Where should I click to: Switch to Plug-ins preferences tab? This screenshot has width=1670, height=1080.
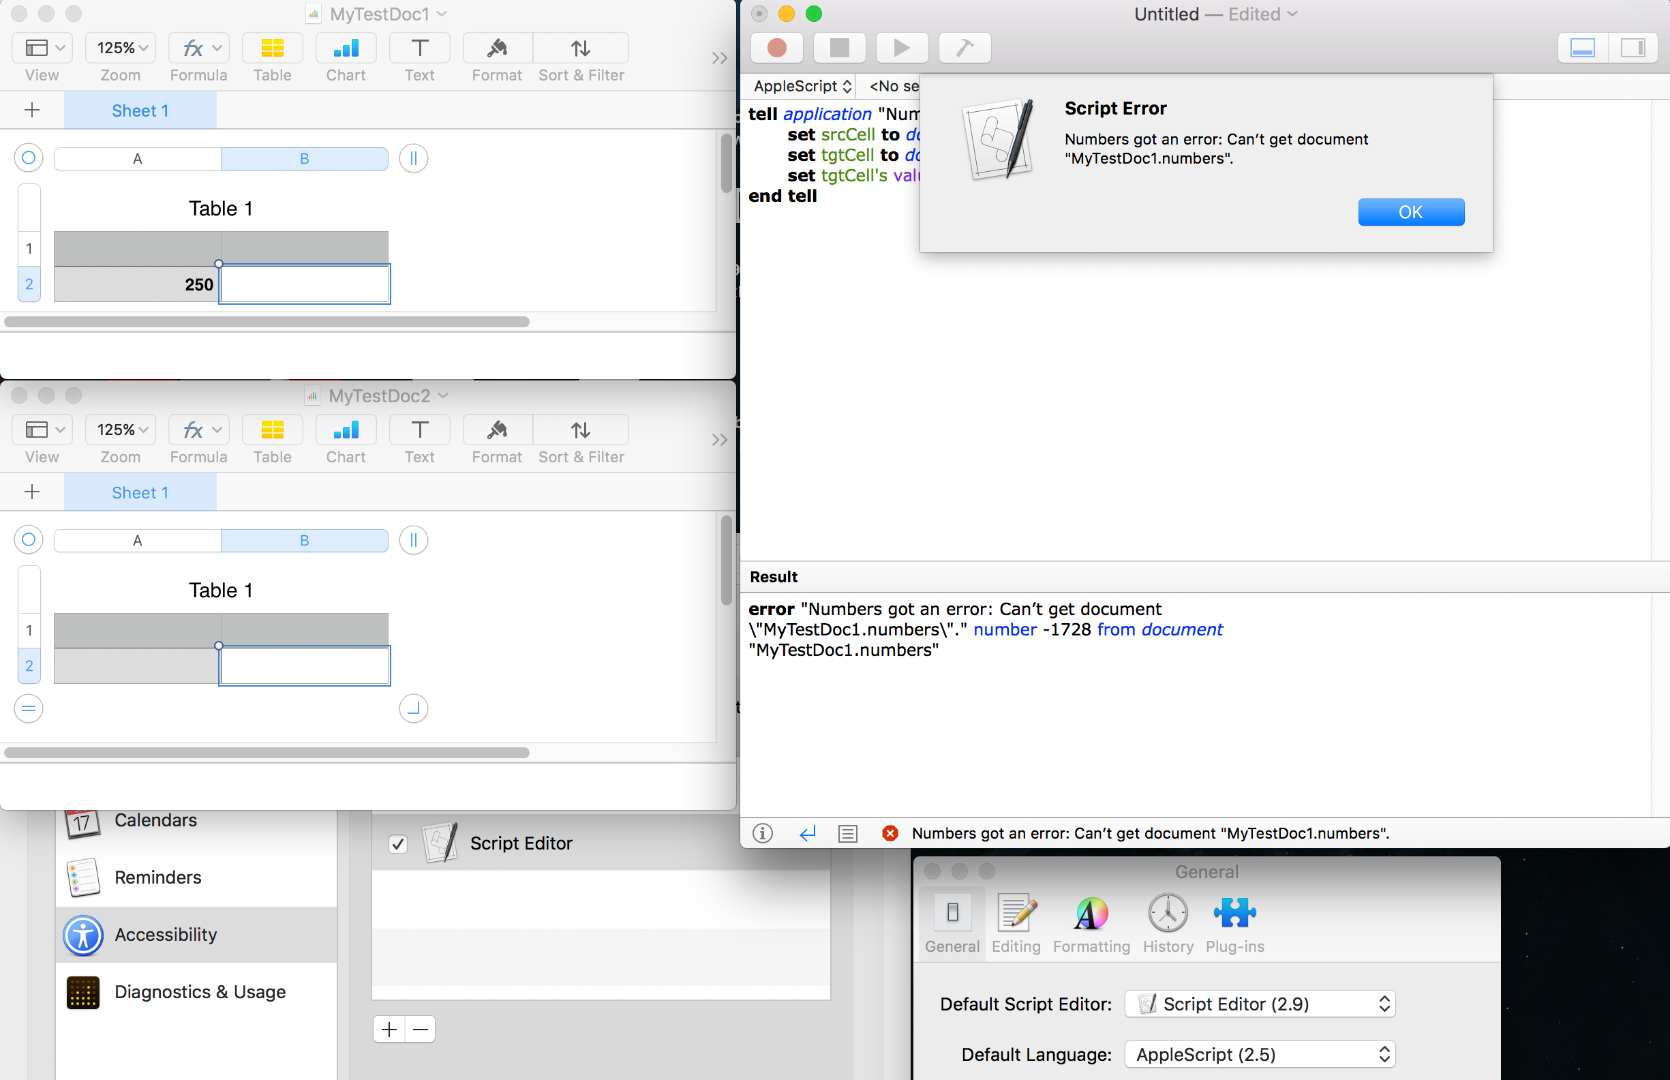(x=1235, y=924)
